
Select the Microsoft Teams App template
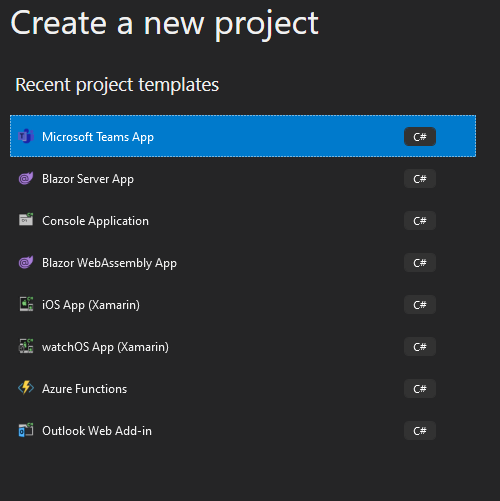point(243,136)
